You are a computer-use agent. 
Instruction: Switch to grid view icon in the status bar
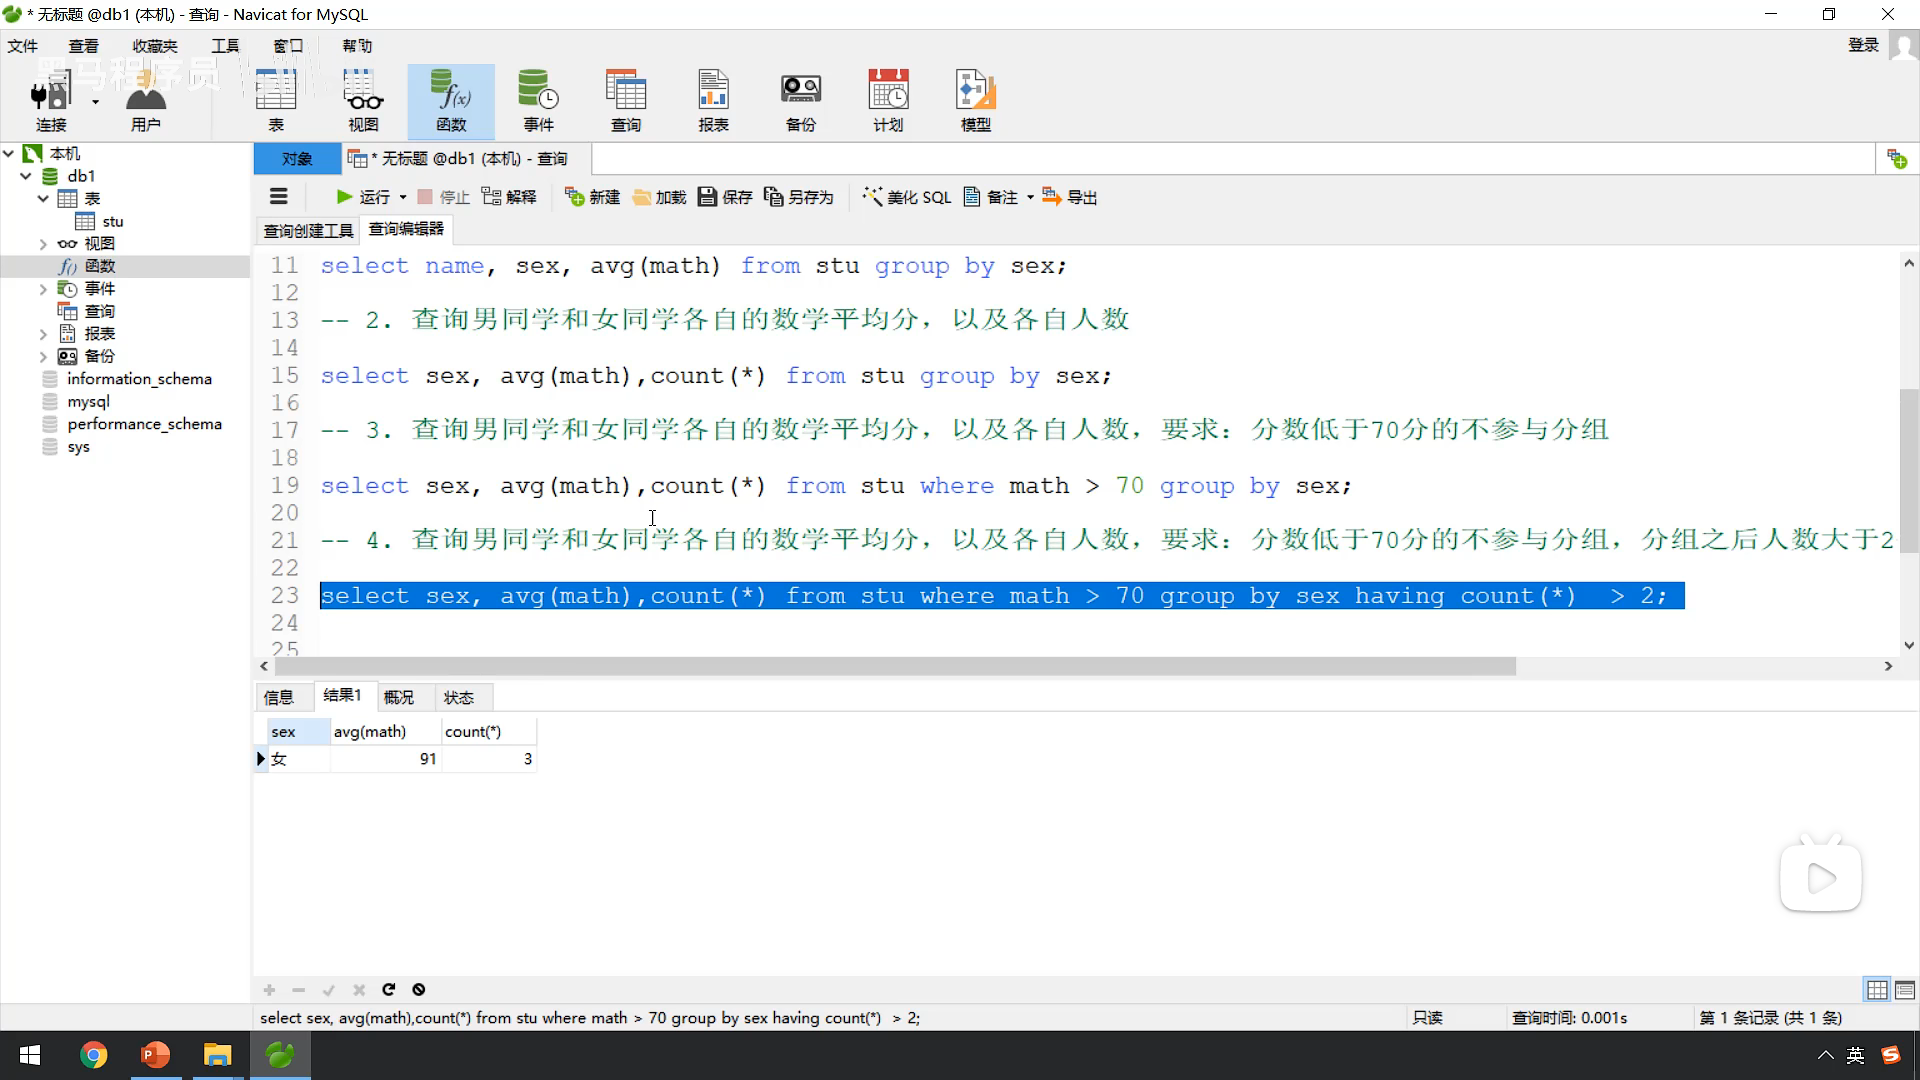(1877, 990)
